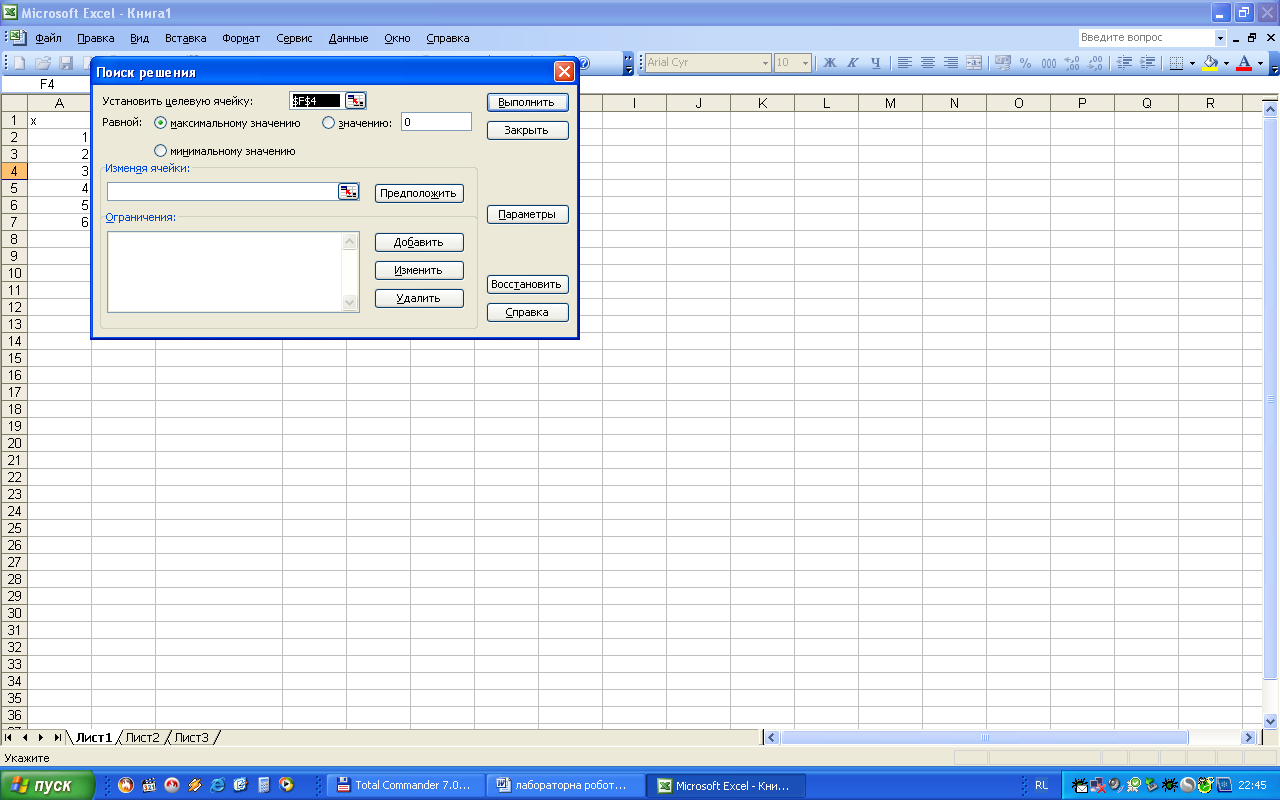Screen dimensions: 1280x800
Task: Select 'минимальному значению' radio button
Action: tap(161, 151)
